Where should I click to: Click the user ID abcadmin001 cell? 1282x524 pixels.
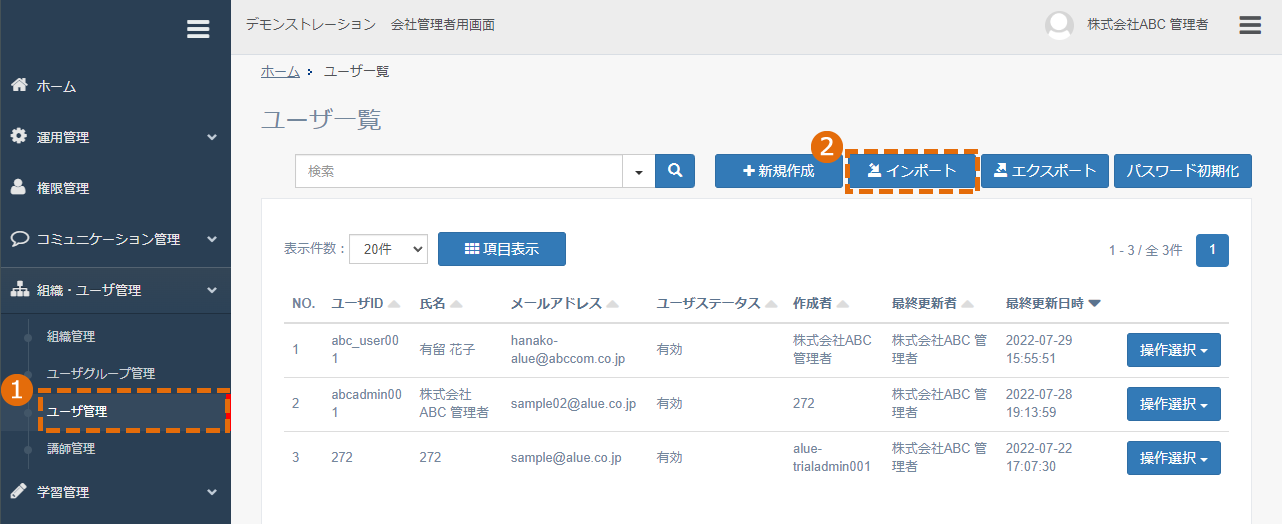(366, 404)
